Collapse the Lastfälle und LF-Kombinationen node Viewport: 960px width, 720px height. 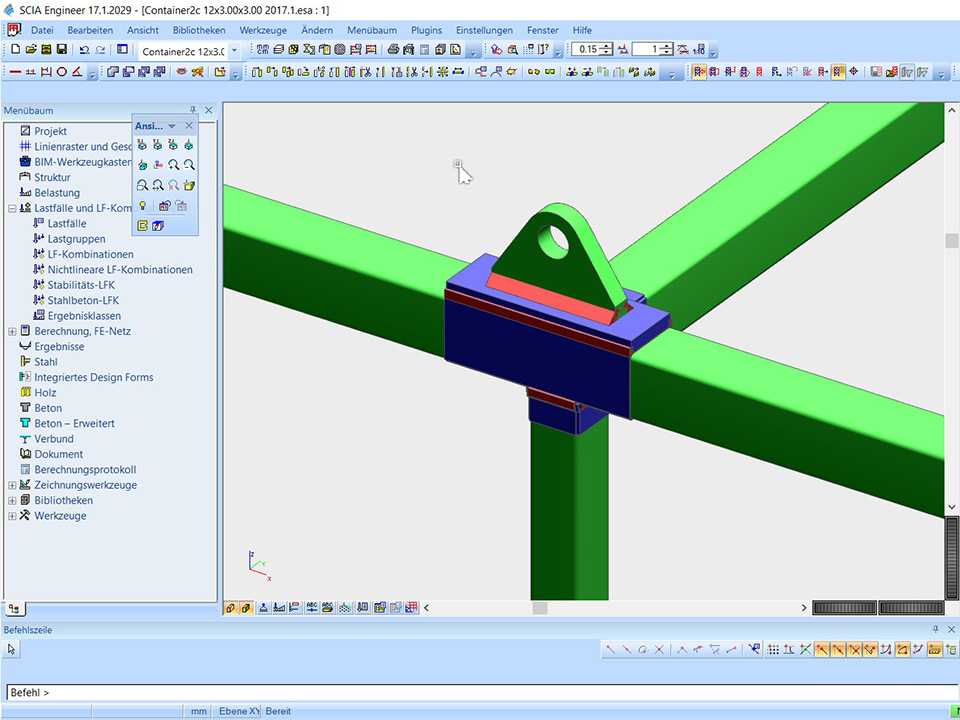12,208
